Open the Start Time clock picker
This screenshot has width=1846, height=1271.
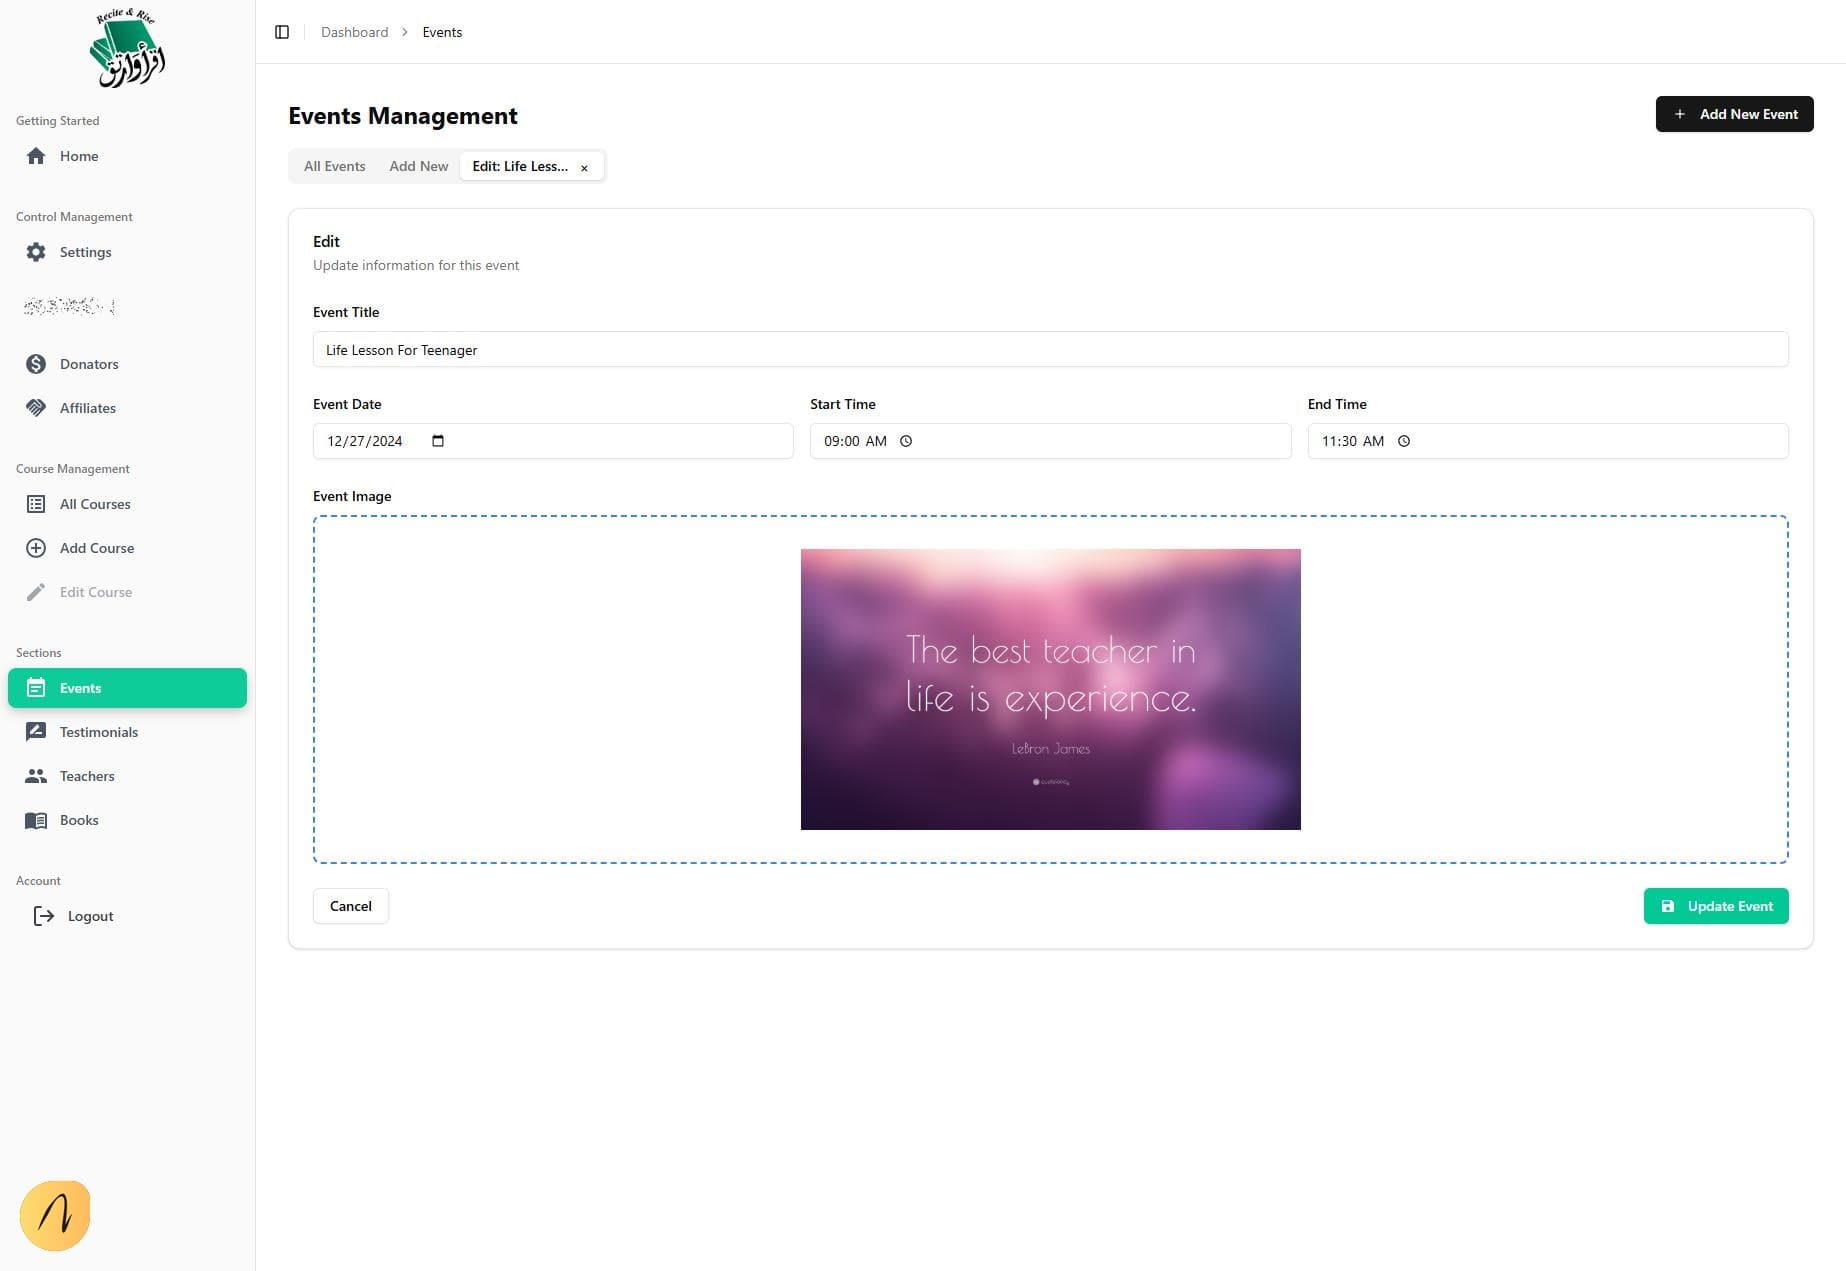906,441
